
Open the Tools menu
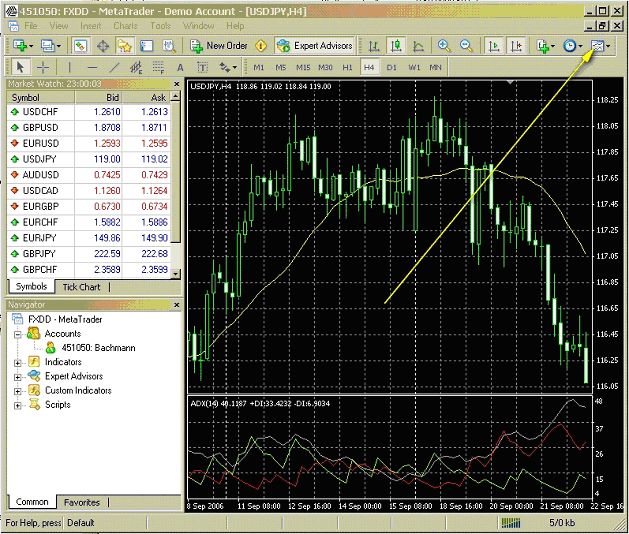pos(160,26)
